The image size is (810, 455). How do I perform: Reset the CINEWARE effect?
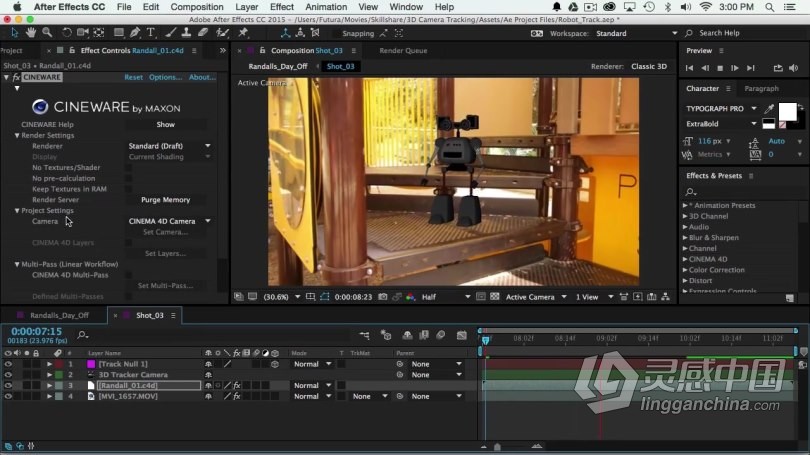(x=133, y=77)
